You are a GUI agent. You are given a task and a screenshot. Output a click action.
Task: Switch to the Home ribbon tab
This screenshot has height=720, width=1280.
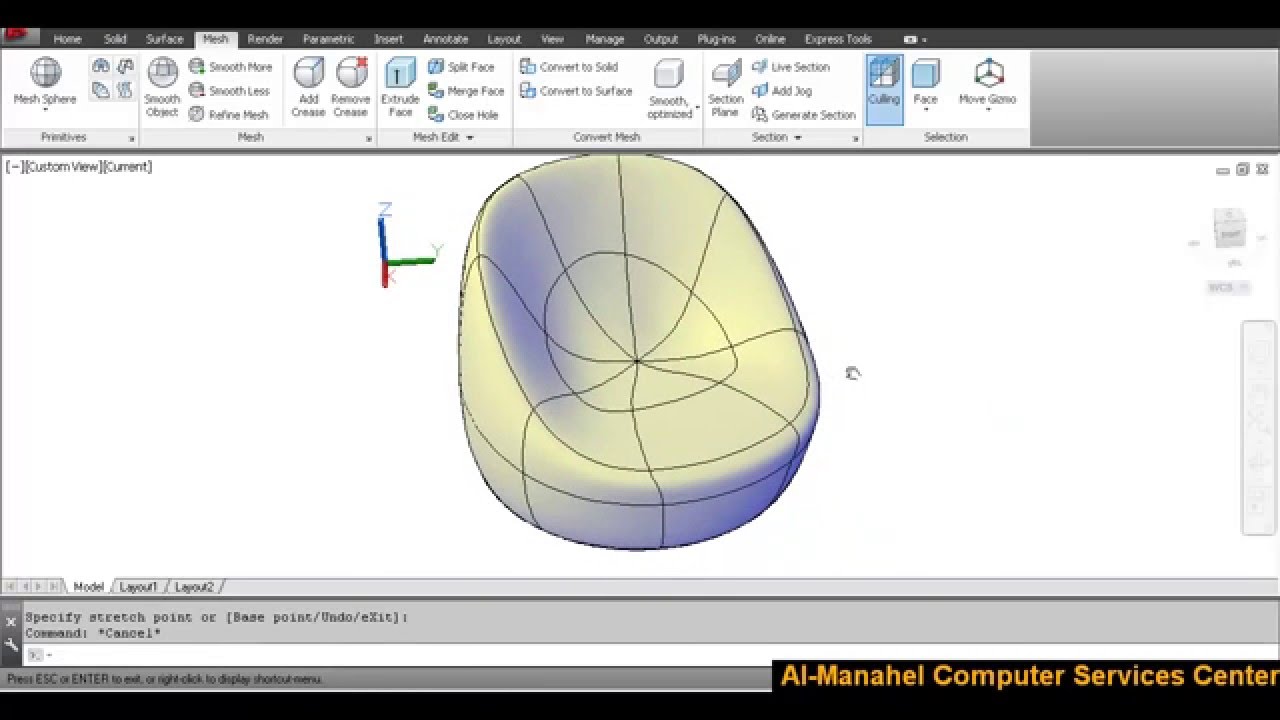pos(67,39)
